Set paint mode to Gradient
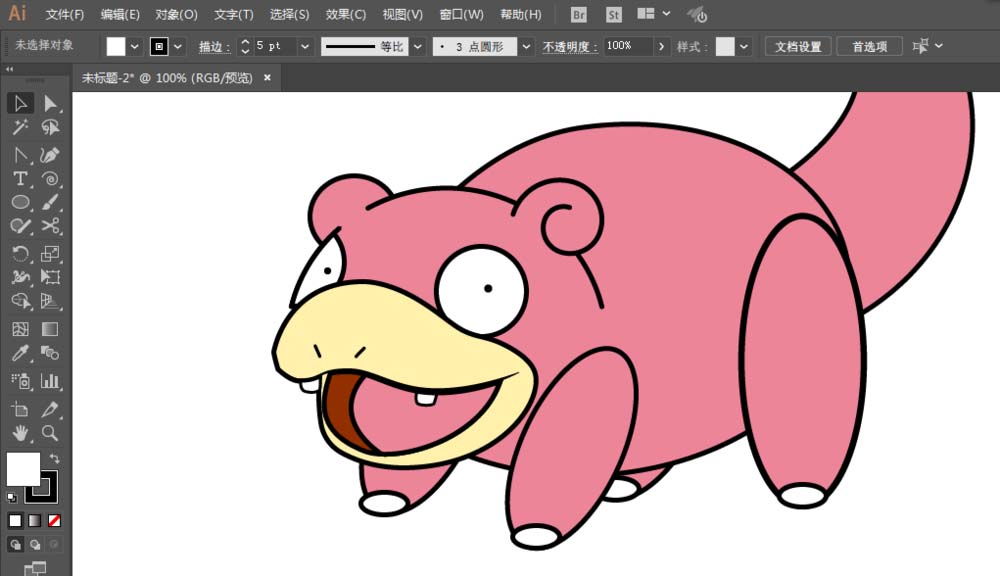The width and height of the screenshot is (1000, 576). tap(34, 521)
